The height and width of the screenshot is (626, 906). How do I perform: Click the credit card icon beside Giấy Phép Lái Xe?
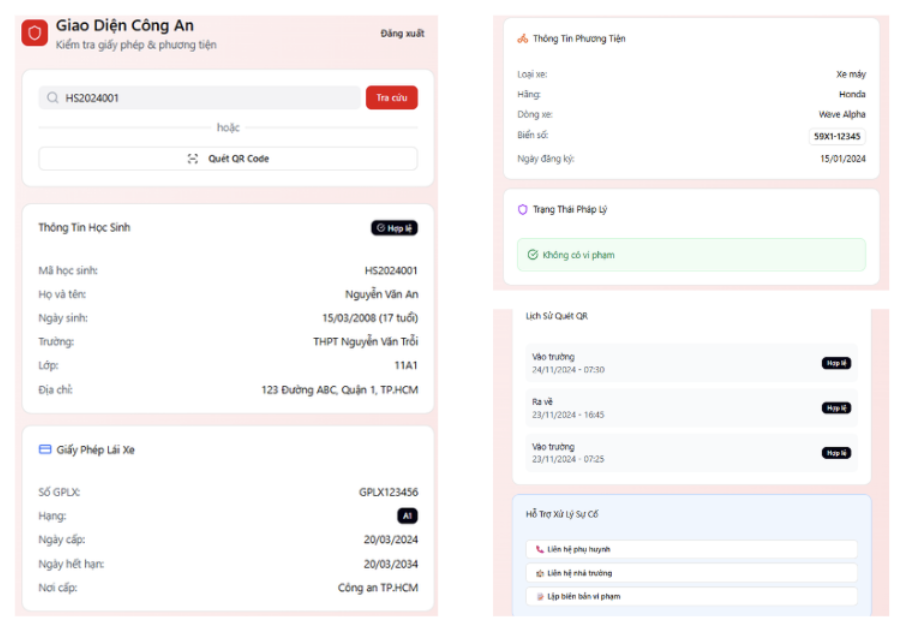44,450
